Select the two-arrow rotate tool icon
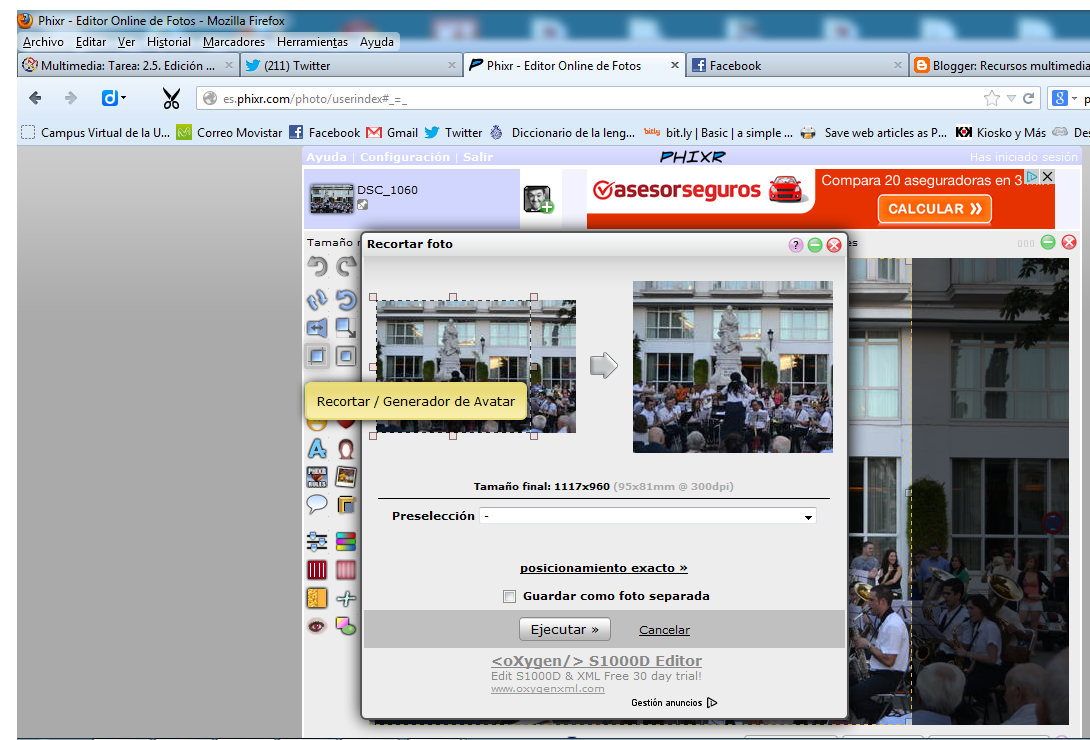This screenshot has height=740, width=1090. [x=317, y=299]
